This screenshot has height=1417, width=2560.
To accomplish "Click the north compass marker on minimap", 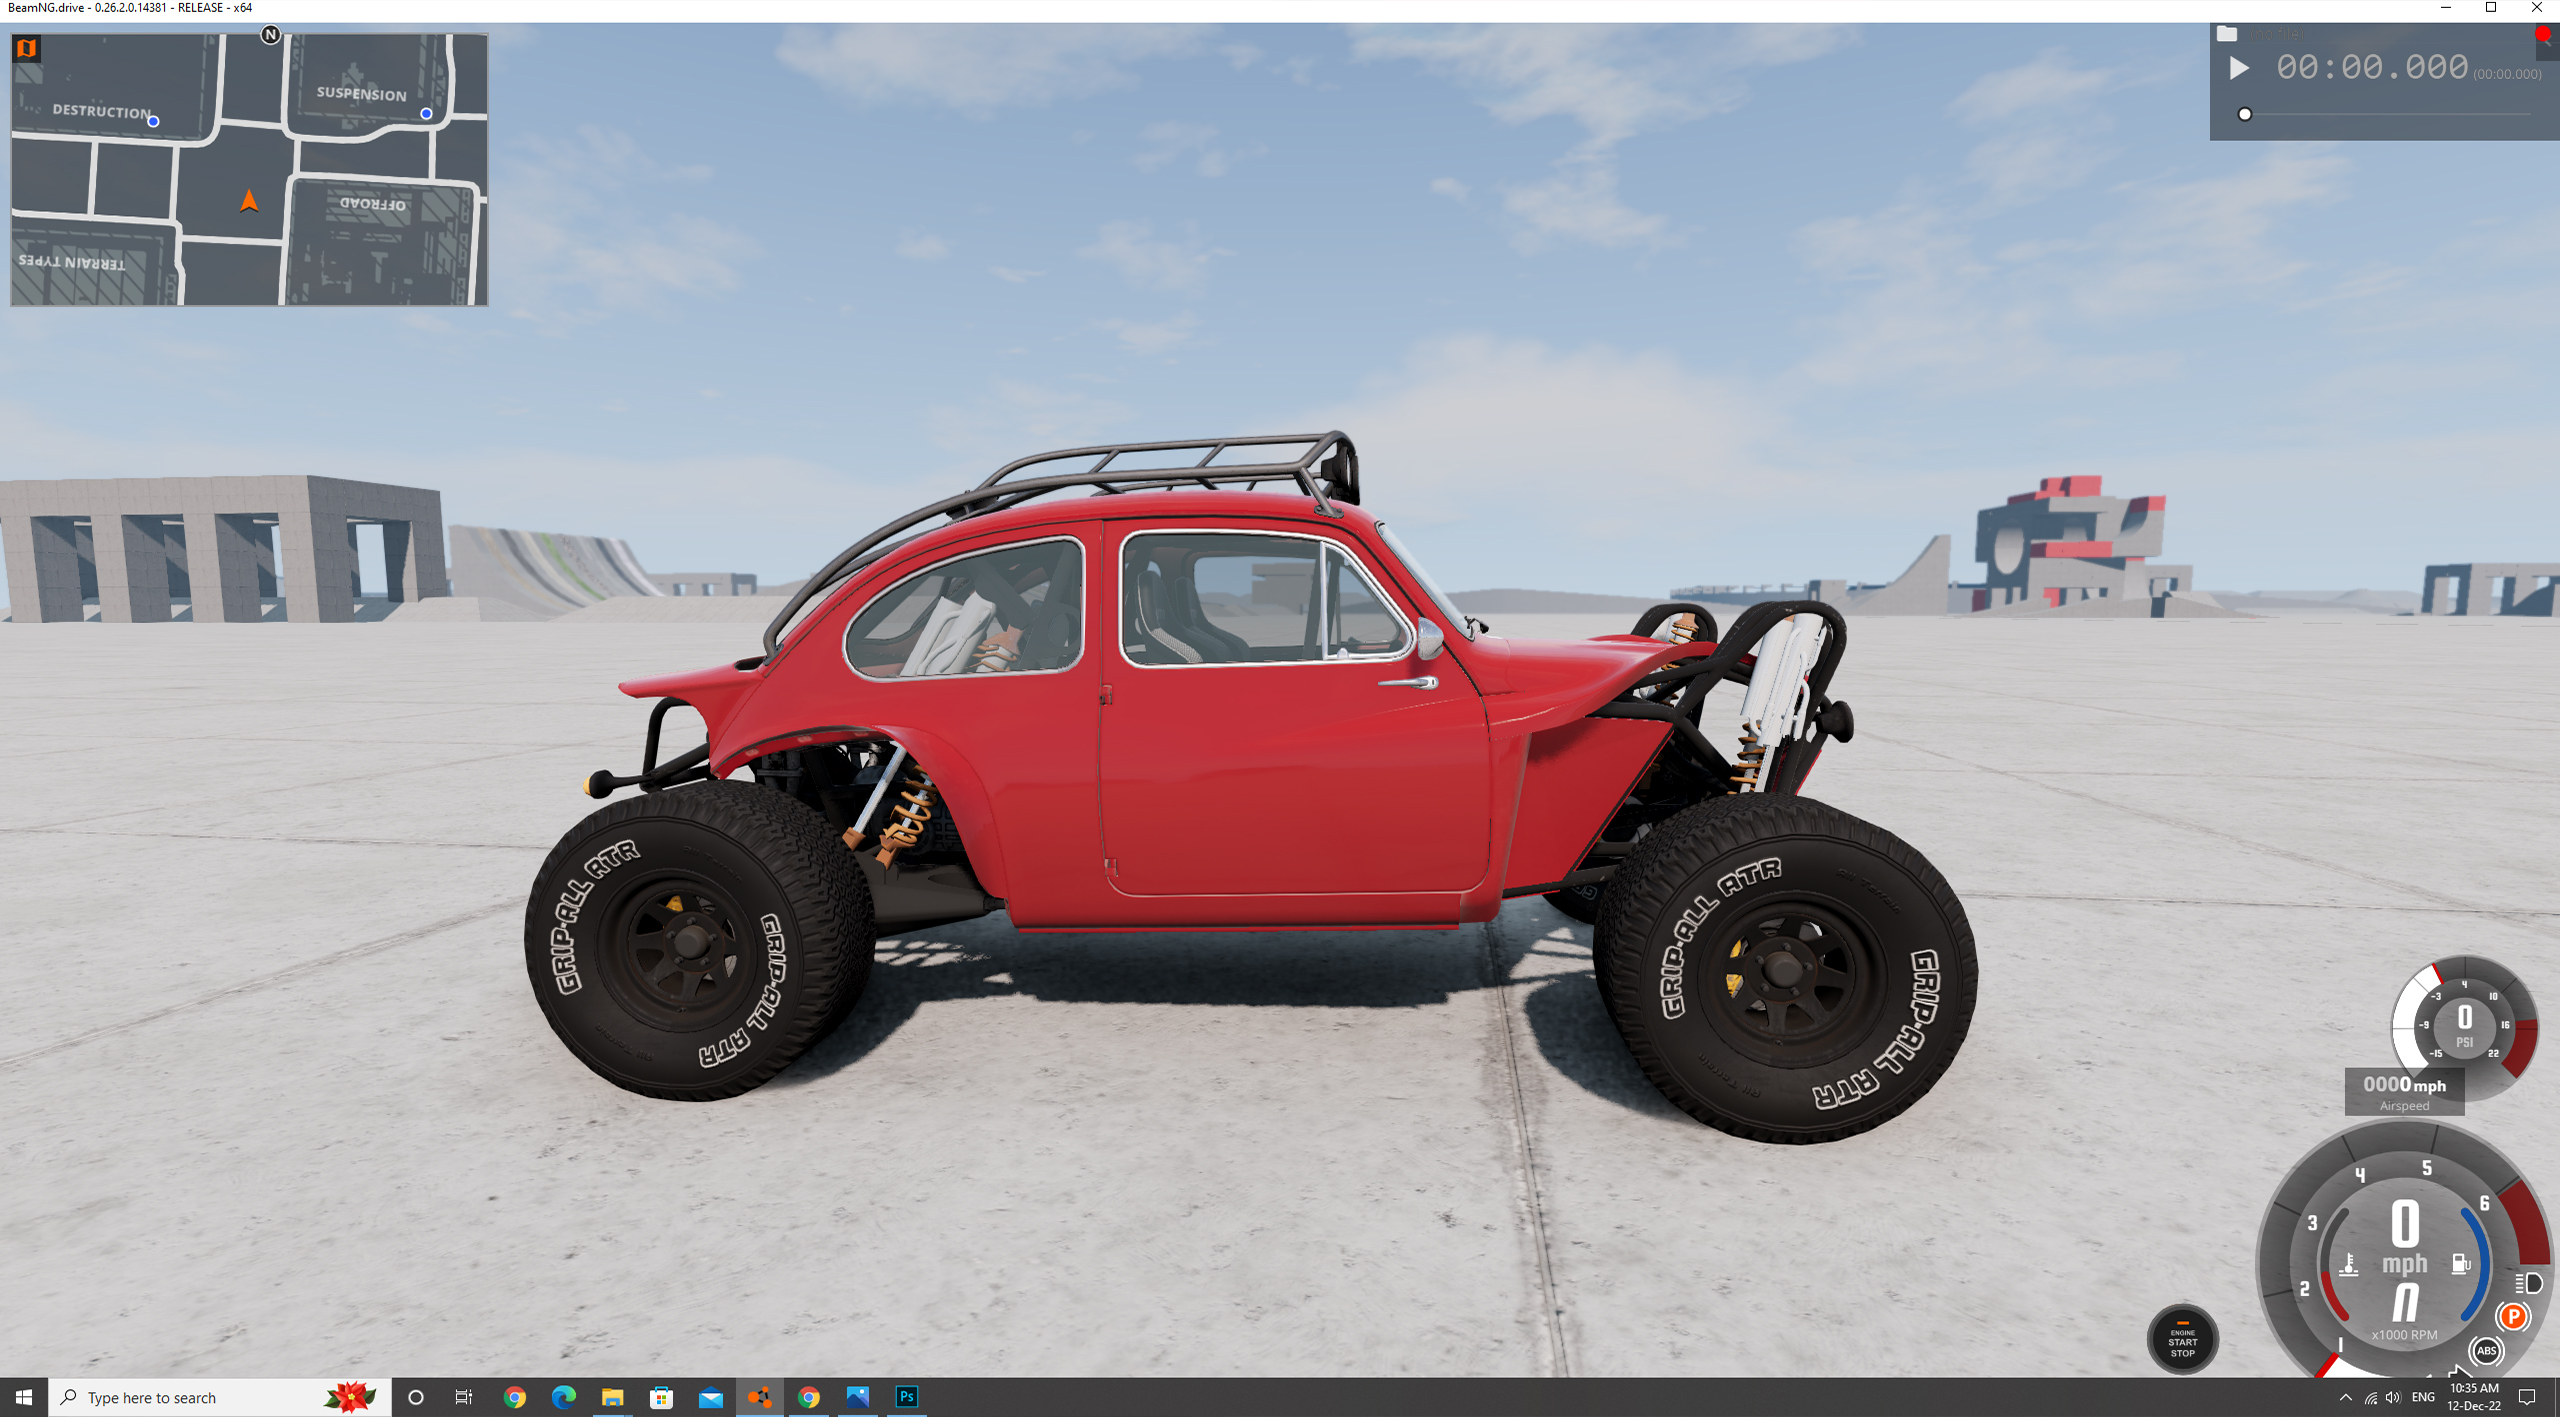I will pyautogui.click(x=270, y=35).
